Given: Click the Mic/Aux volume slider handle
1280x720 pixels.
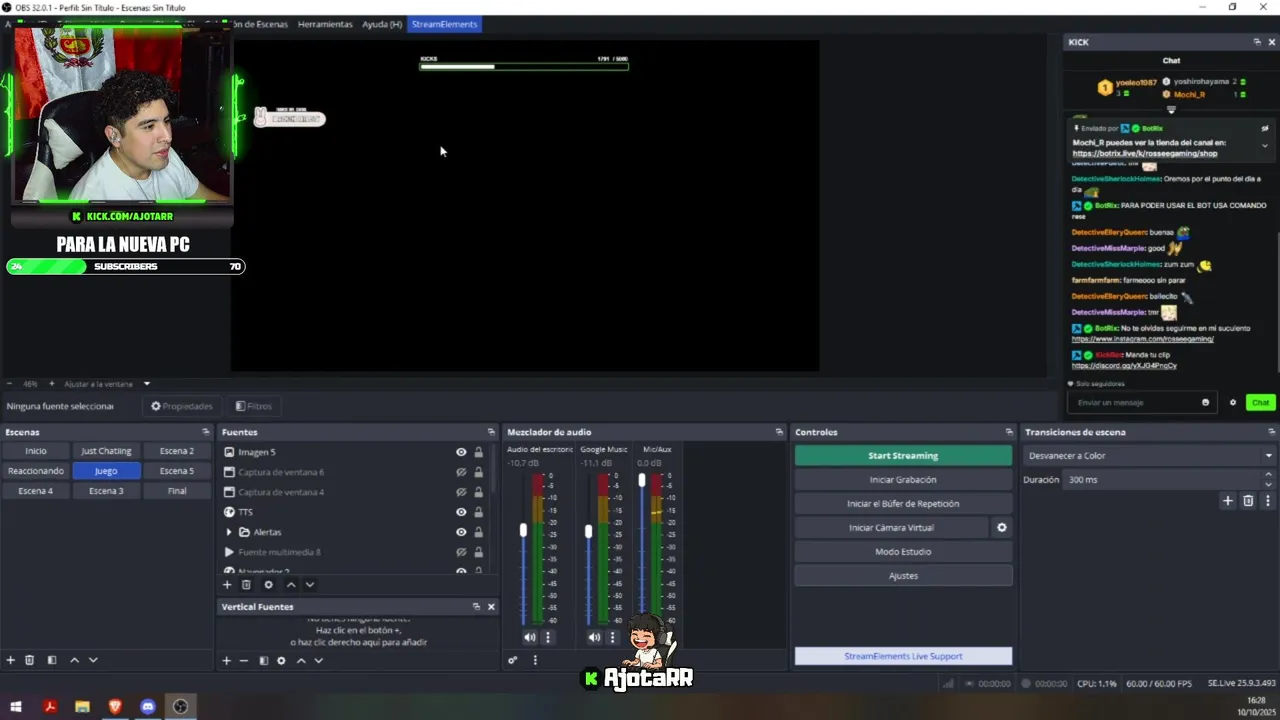Looking at the screenshot, I should coord(642,480).
